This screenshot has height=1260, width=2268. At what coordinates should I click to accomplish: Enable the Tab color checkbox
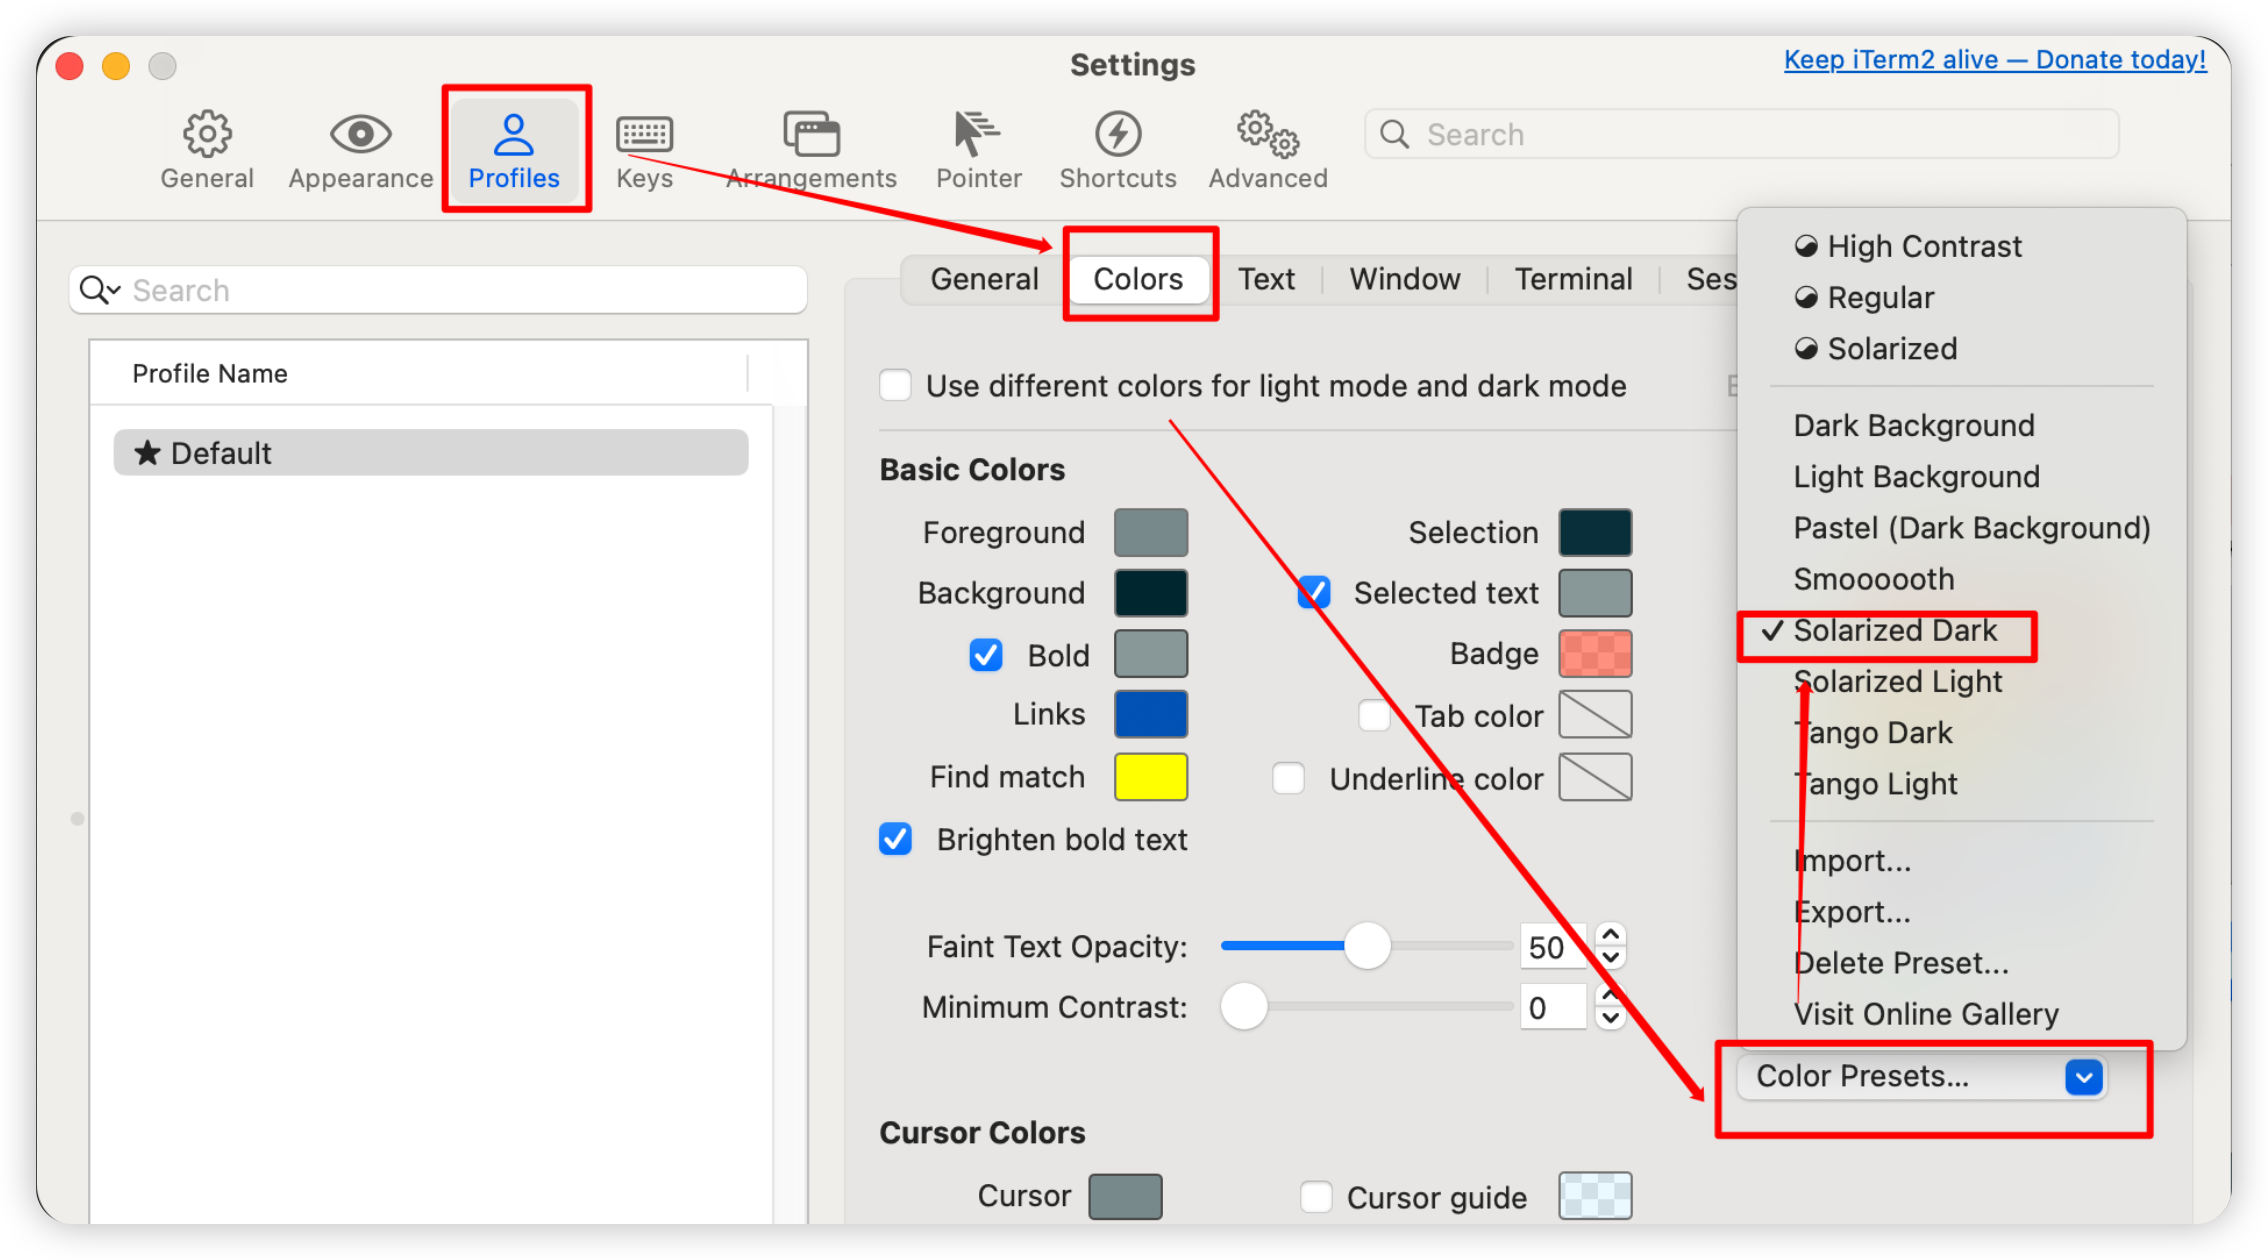pyautogui.click(x=1374, y=715)
